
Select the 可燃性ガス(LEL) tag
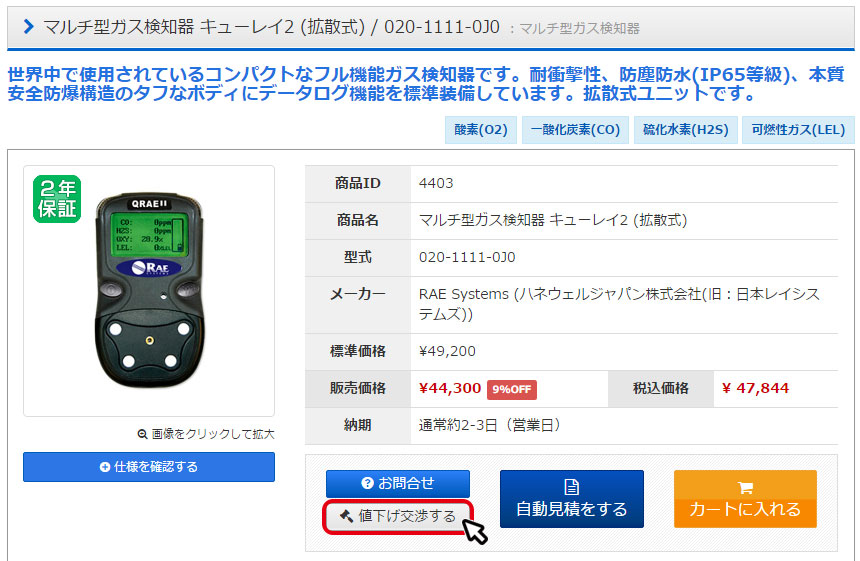click(798, 130)
